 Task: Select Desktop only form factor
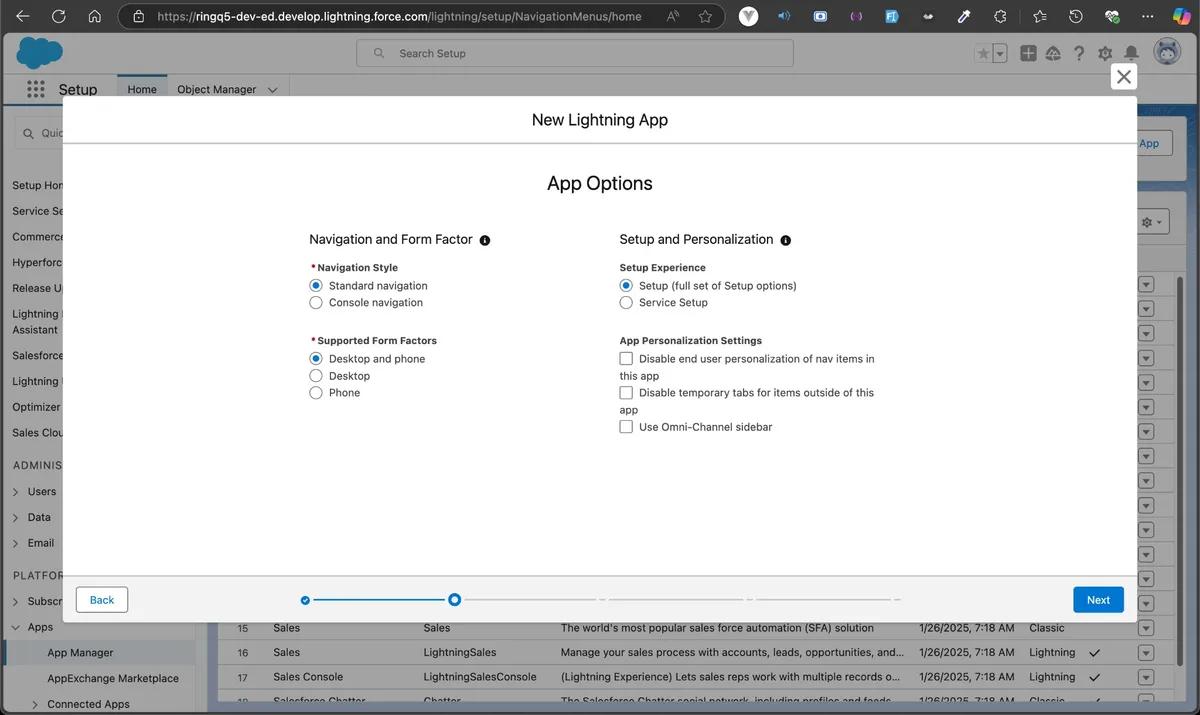(316, 375)
